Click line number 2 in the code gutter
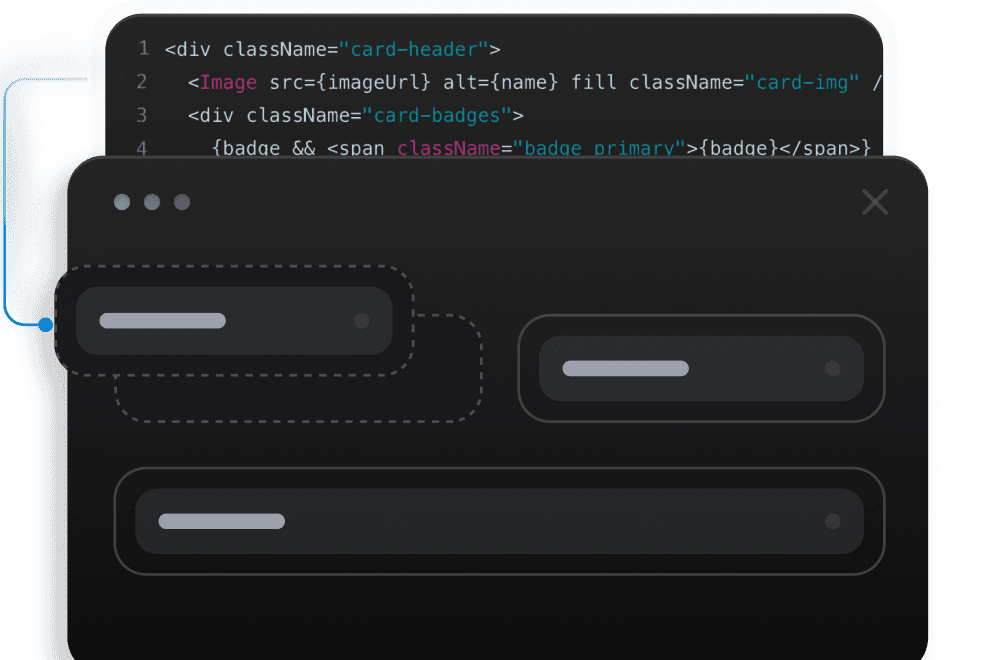 click(x=142, y=82)
